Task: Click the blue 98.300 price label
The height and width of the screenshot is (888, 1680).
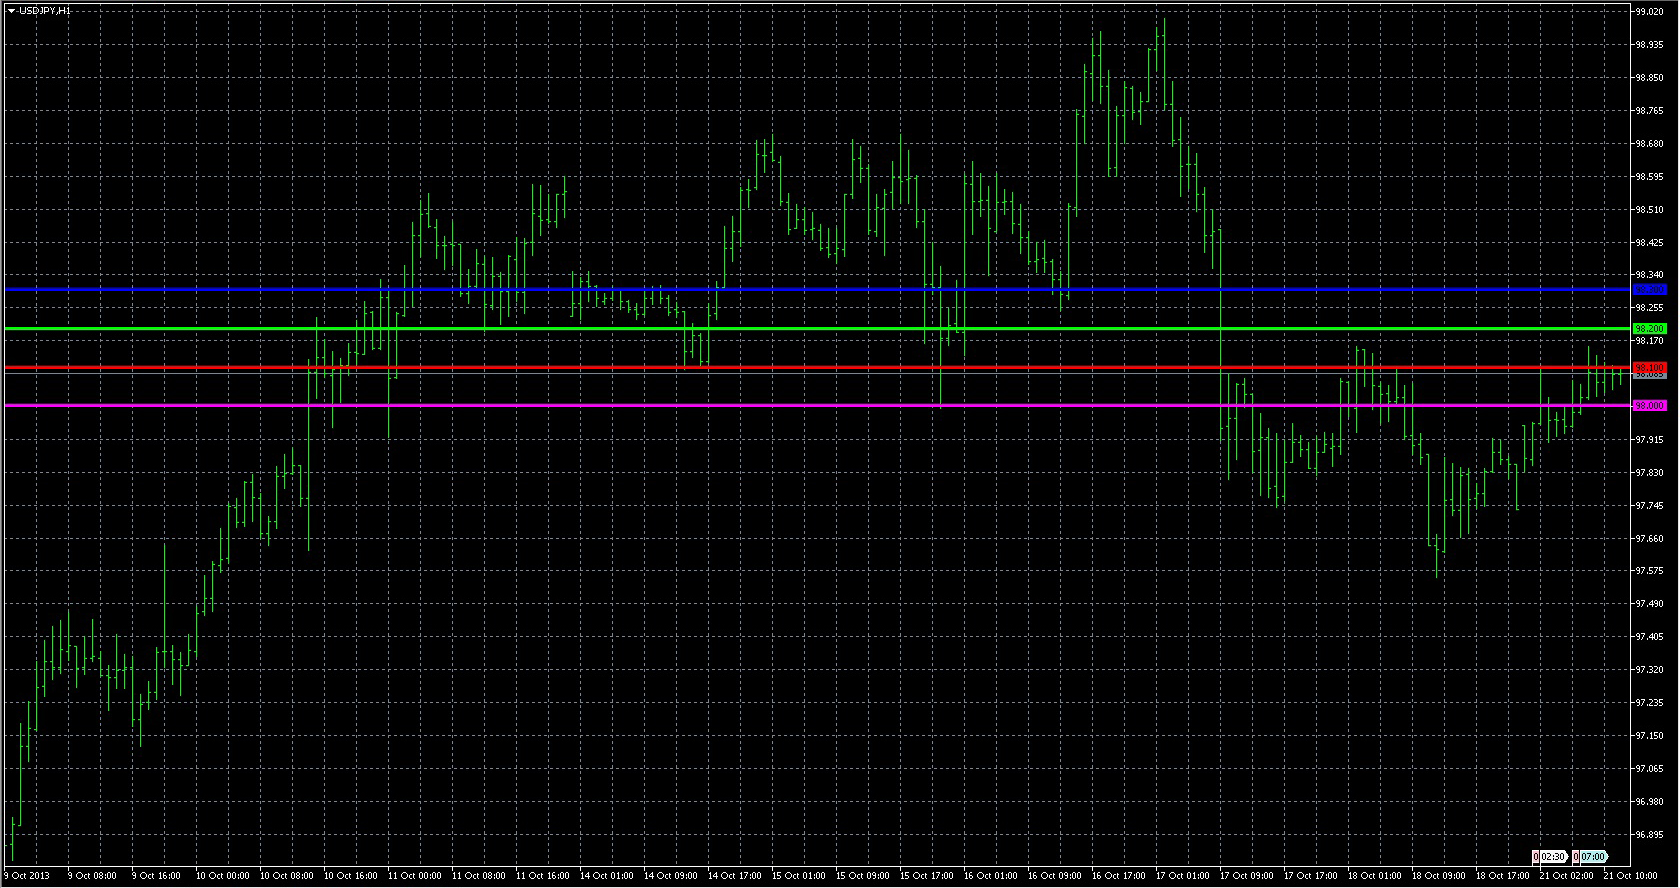Action: click(1649, 290)
